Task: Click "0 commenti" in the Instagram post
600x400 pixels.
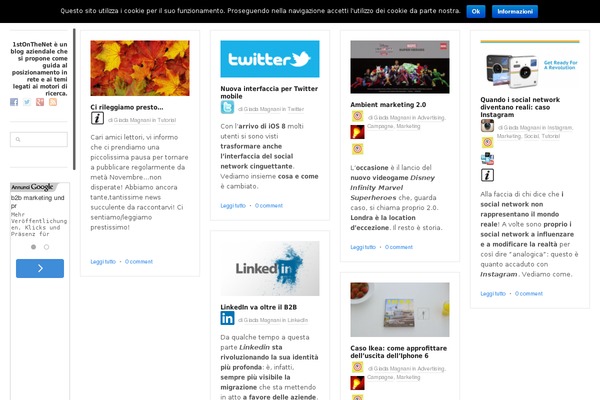Action: coord(528,294)
